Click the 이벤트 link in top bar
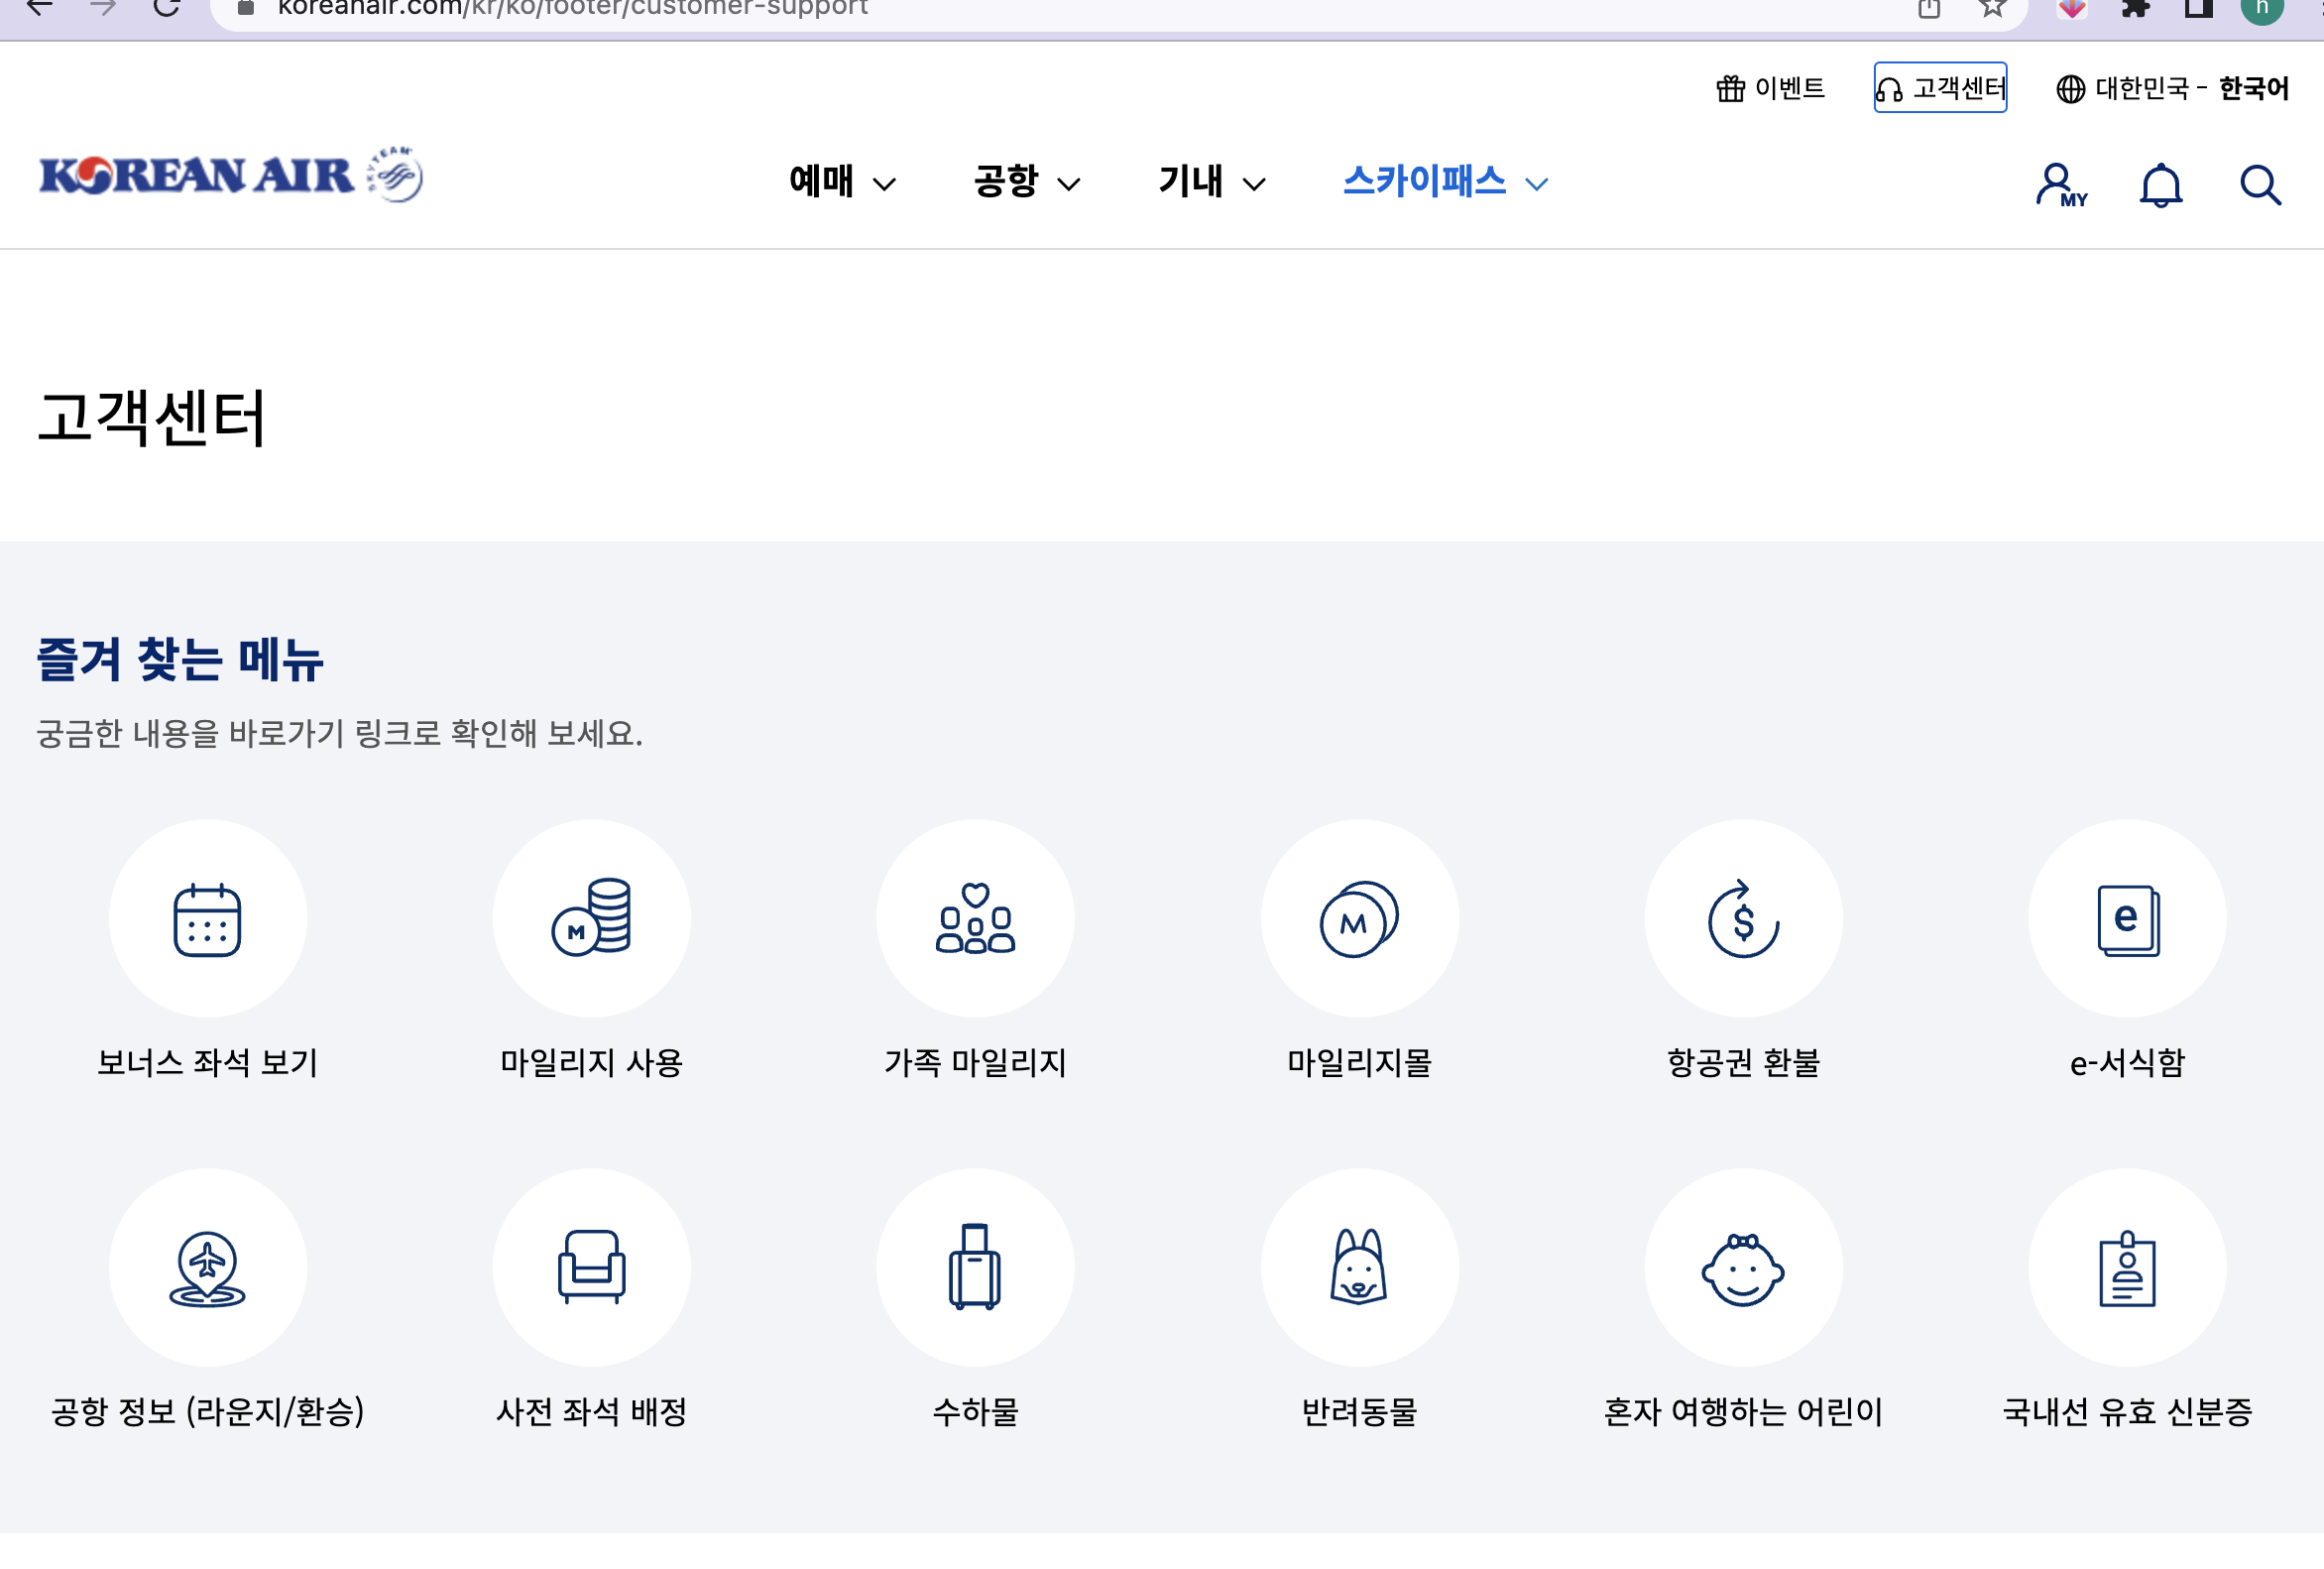This screenshot has height=1569, width=2324. click(x=1770, y=88)
